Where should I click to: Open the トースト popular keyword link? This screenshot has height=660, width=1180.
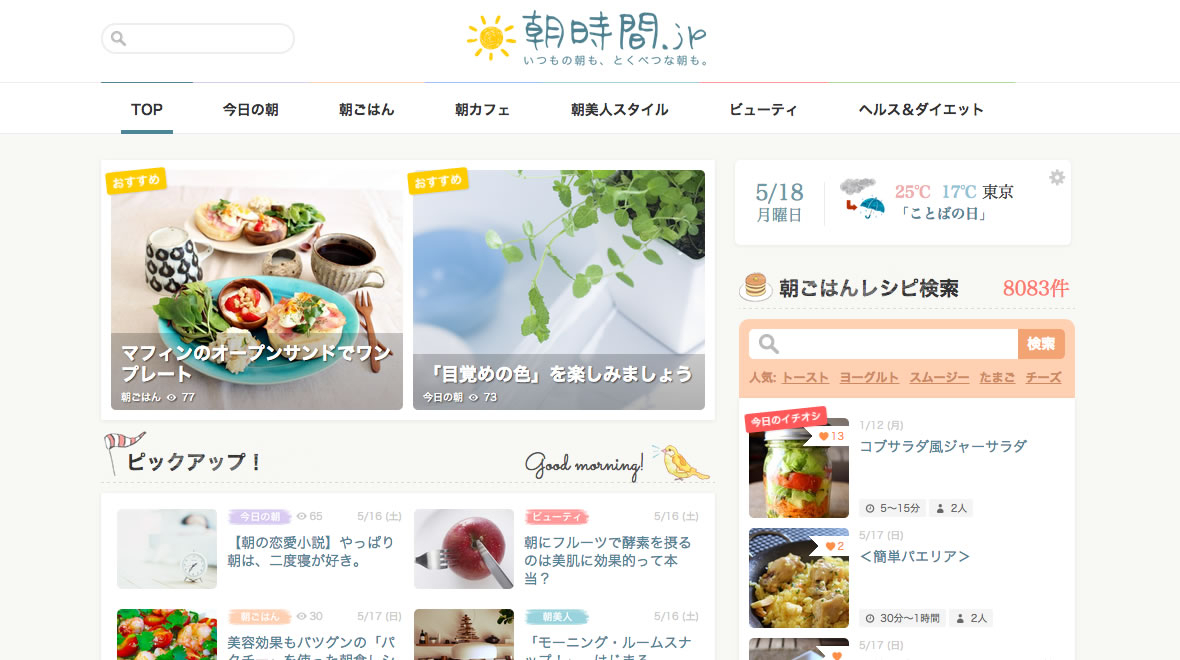tap(805, 378)
